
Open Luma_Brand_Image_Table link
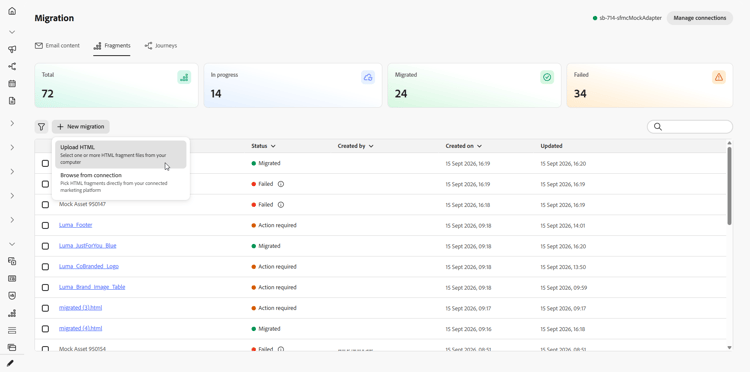92,287
